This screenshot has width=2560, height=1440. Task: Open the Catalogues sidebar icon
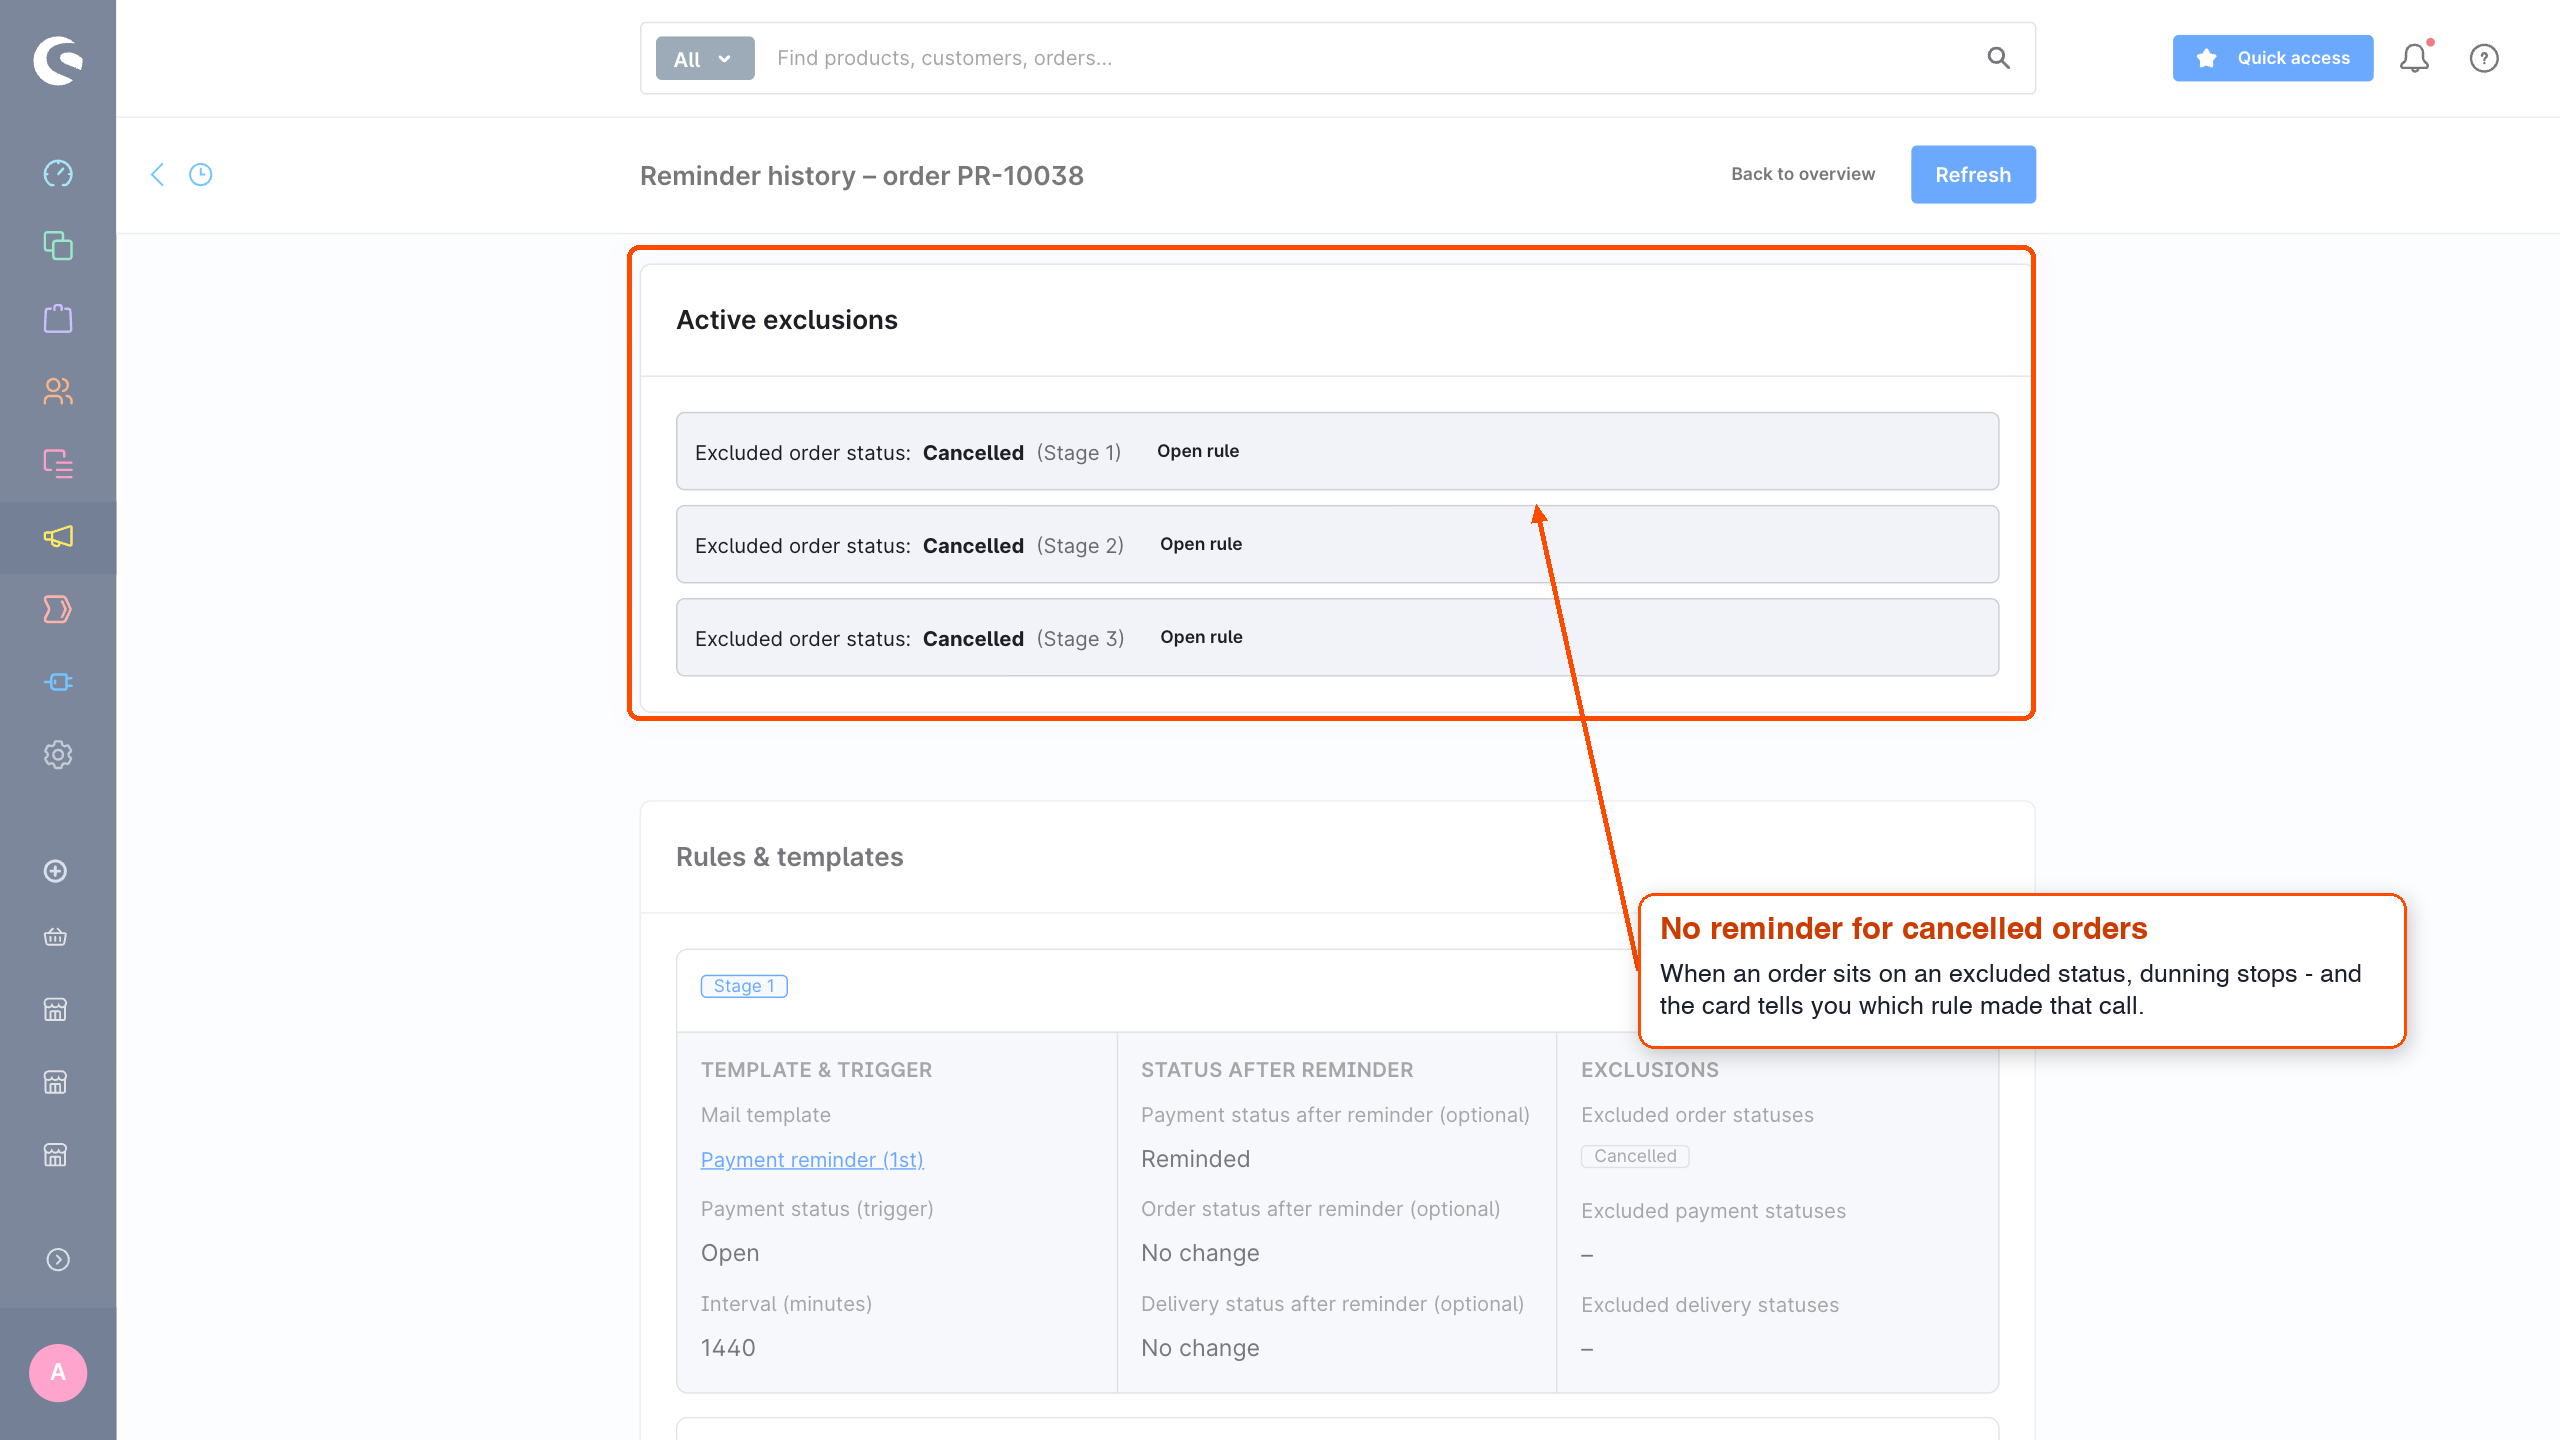coord(58,246)
